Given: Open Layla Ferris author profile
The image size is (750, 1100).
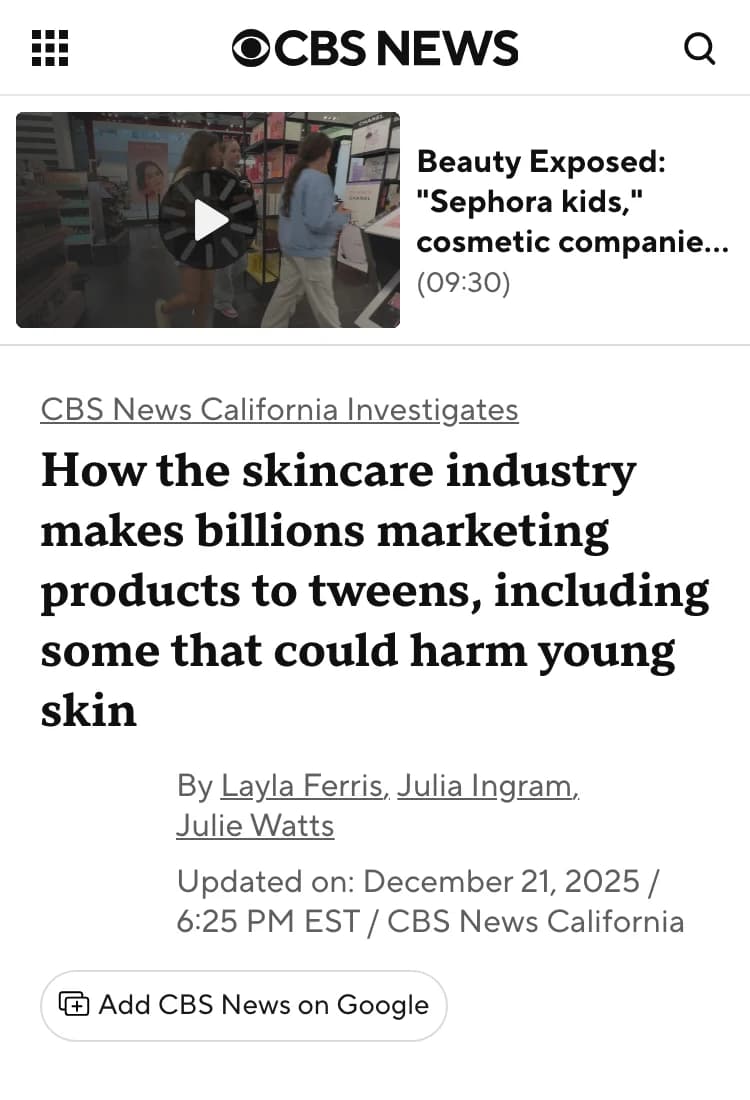Looking at the screenshot, I should [x=300, y=786].
